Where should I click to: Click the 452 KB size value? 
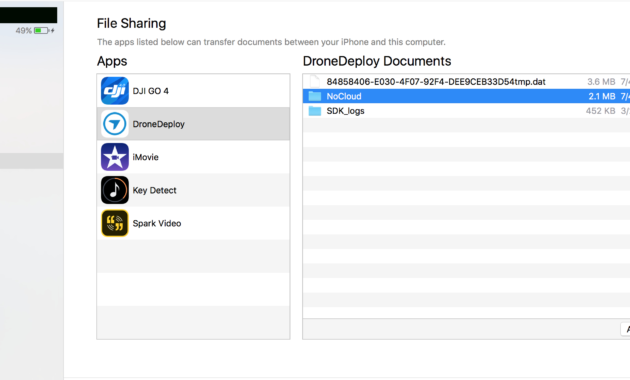(x=600, y=111)
